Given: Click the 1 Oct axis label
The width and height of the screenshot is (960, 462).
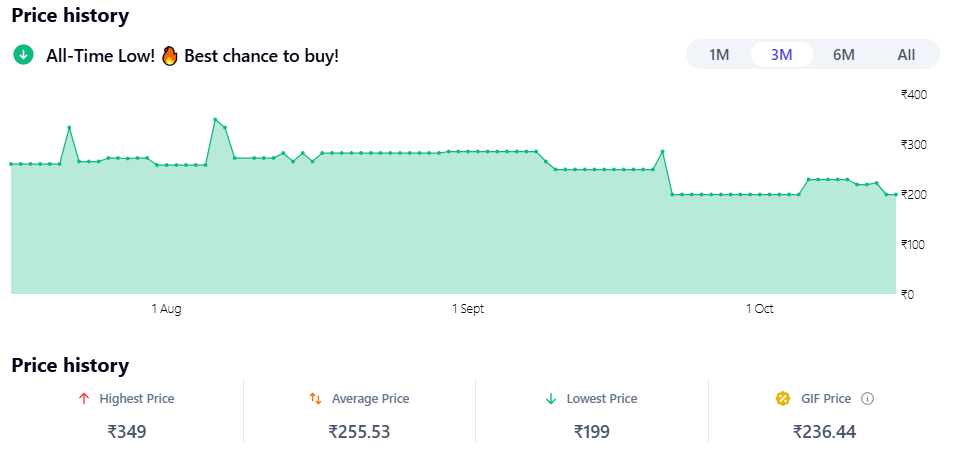Looking at the screenshot, I should point(760,309).
